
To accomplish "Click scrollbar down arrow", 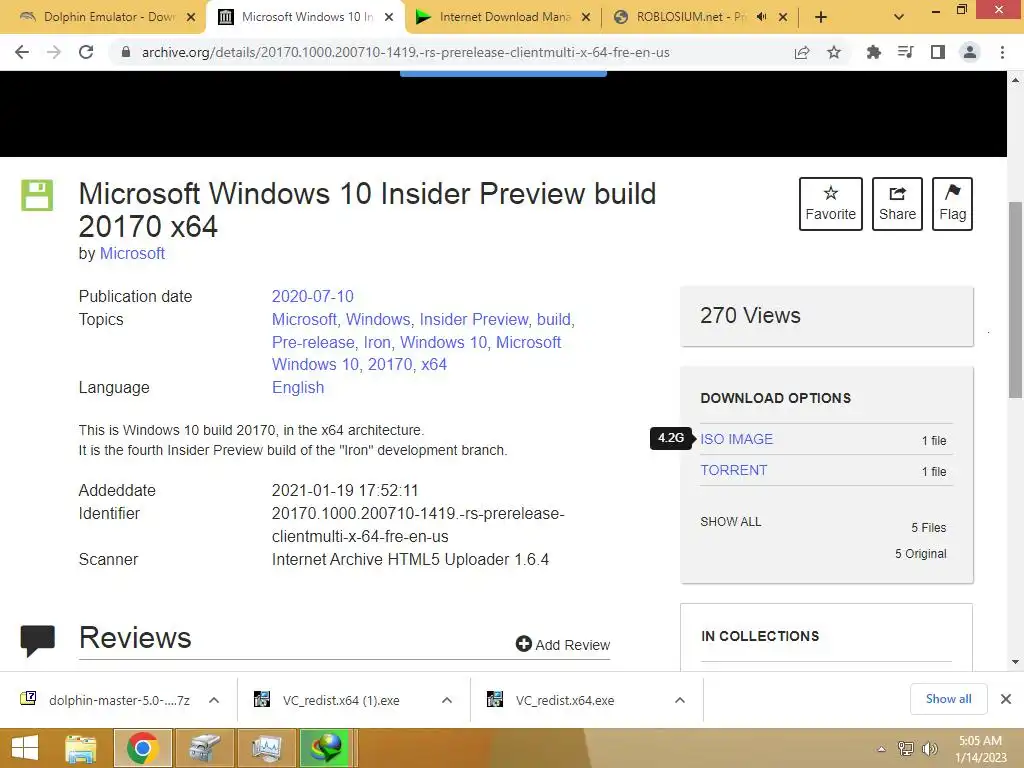I will [1016, 662].
